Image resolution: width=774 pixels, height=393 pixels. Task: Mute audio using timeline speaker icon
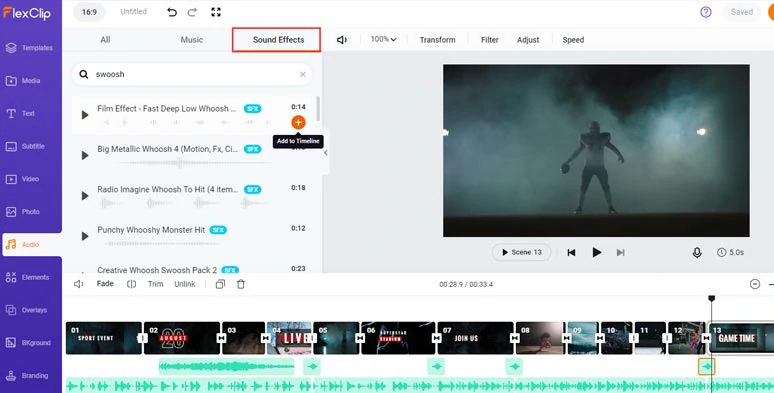[x=78, y=284]
